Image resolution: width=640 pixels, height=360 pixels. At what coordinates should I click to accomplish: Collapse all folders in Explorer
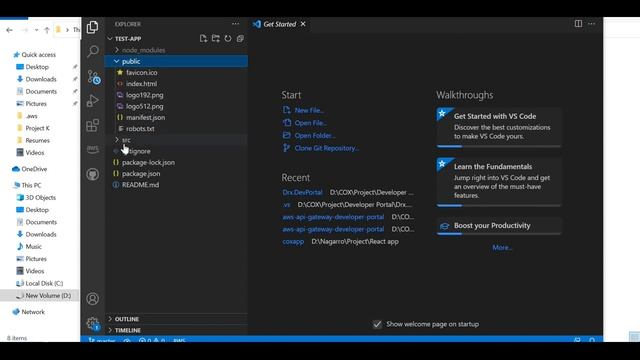[240, 38]
